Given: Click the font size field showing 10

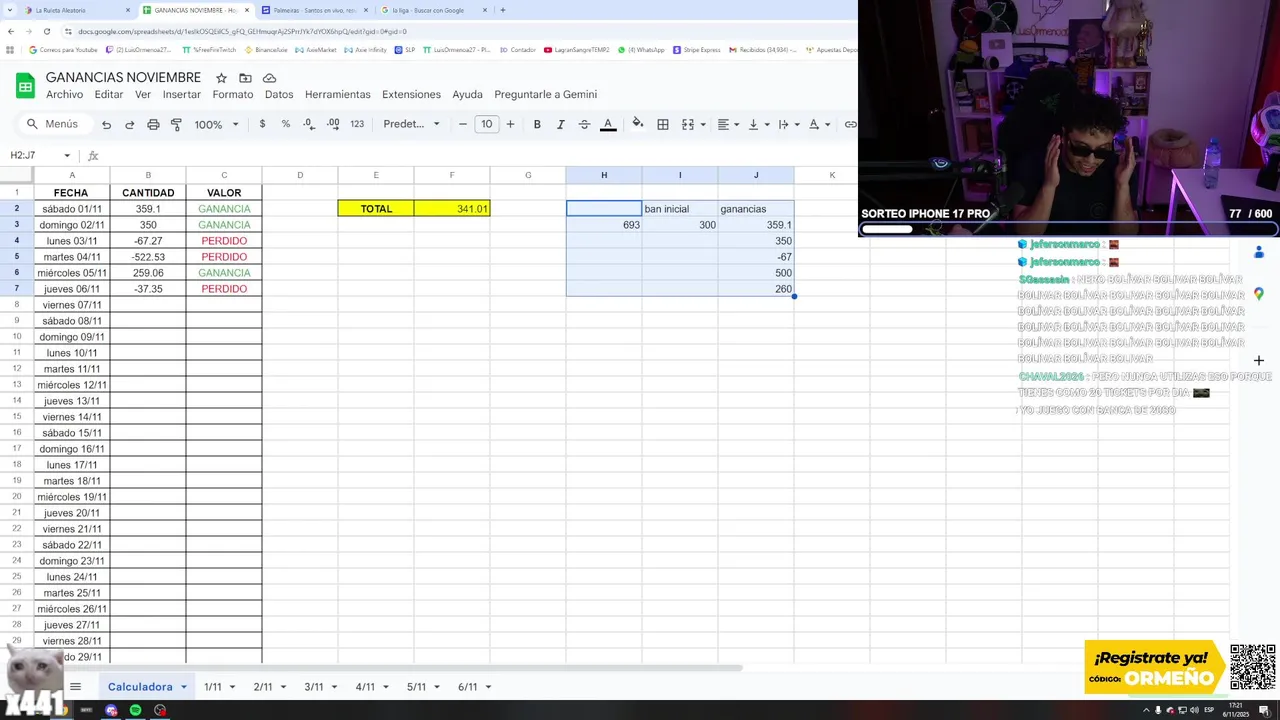Looking at the screenshot, I should coord(486,124).
